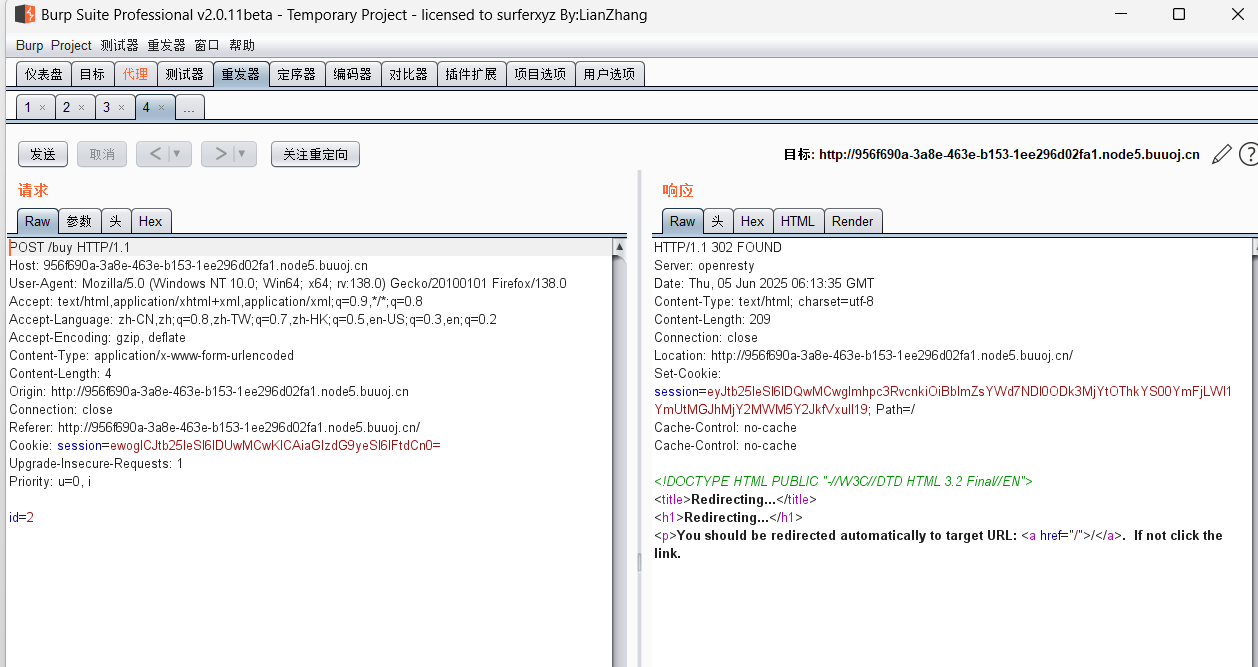Open the request 头 headers tab

[116, 221]
